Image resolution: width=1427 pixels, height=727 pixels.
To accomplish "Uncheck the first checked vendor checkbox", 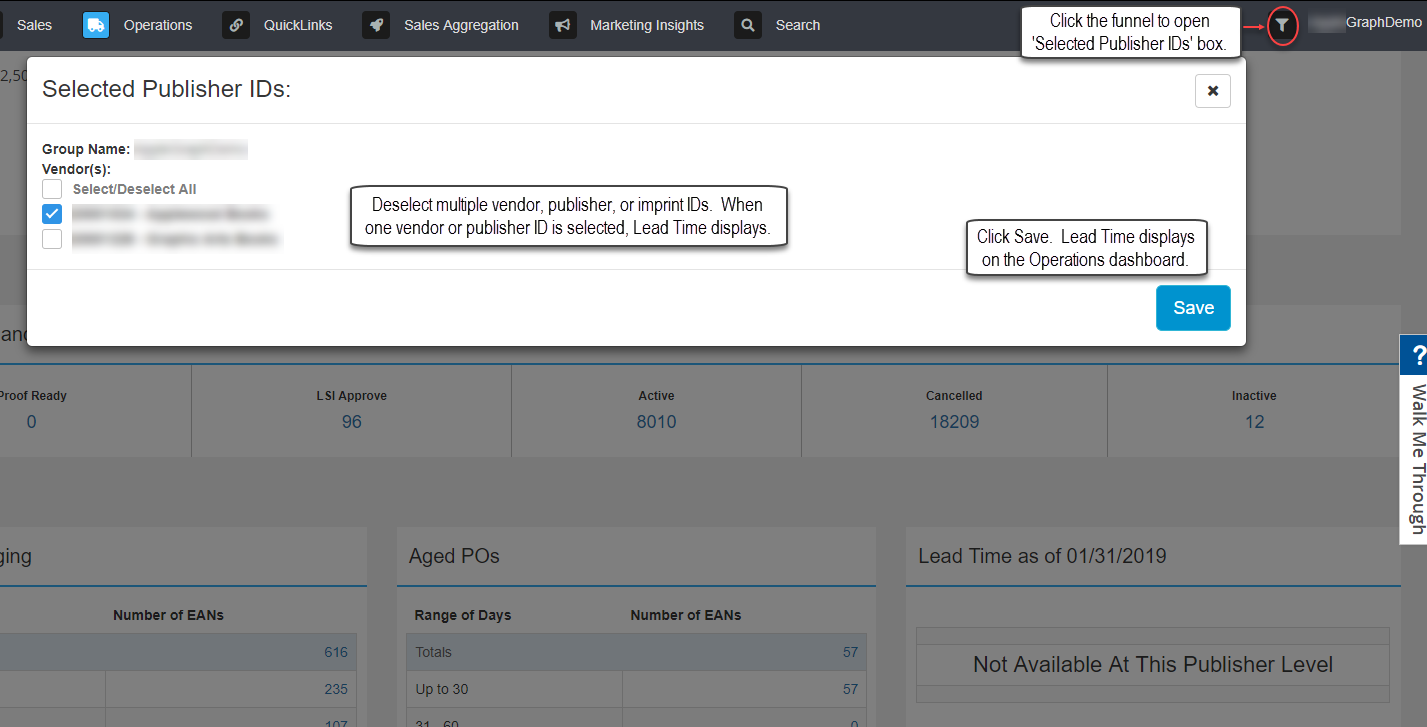I will pyautogui.click(x=52, y=214).
